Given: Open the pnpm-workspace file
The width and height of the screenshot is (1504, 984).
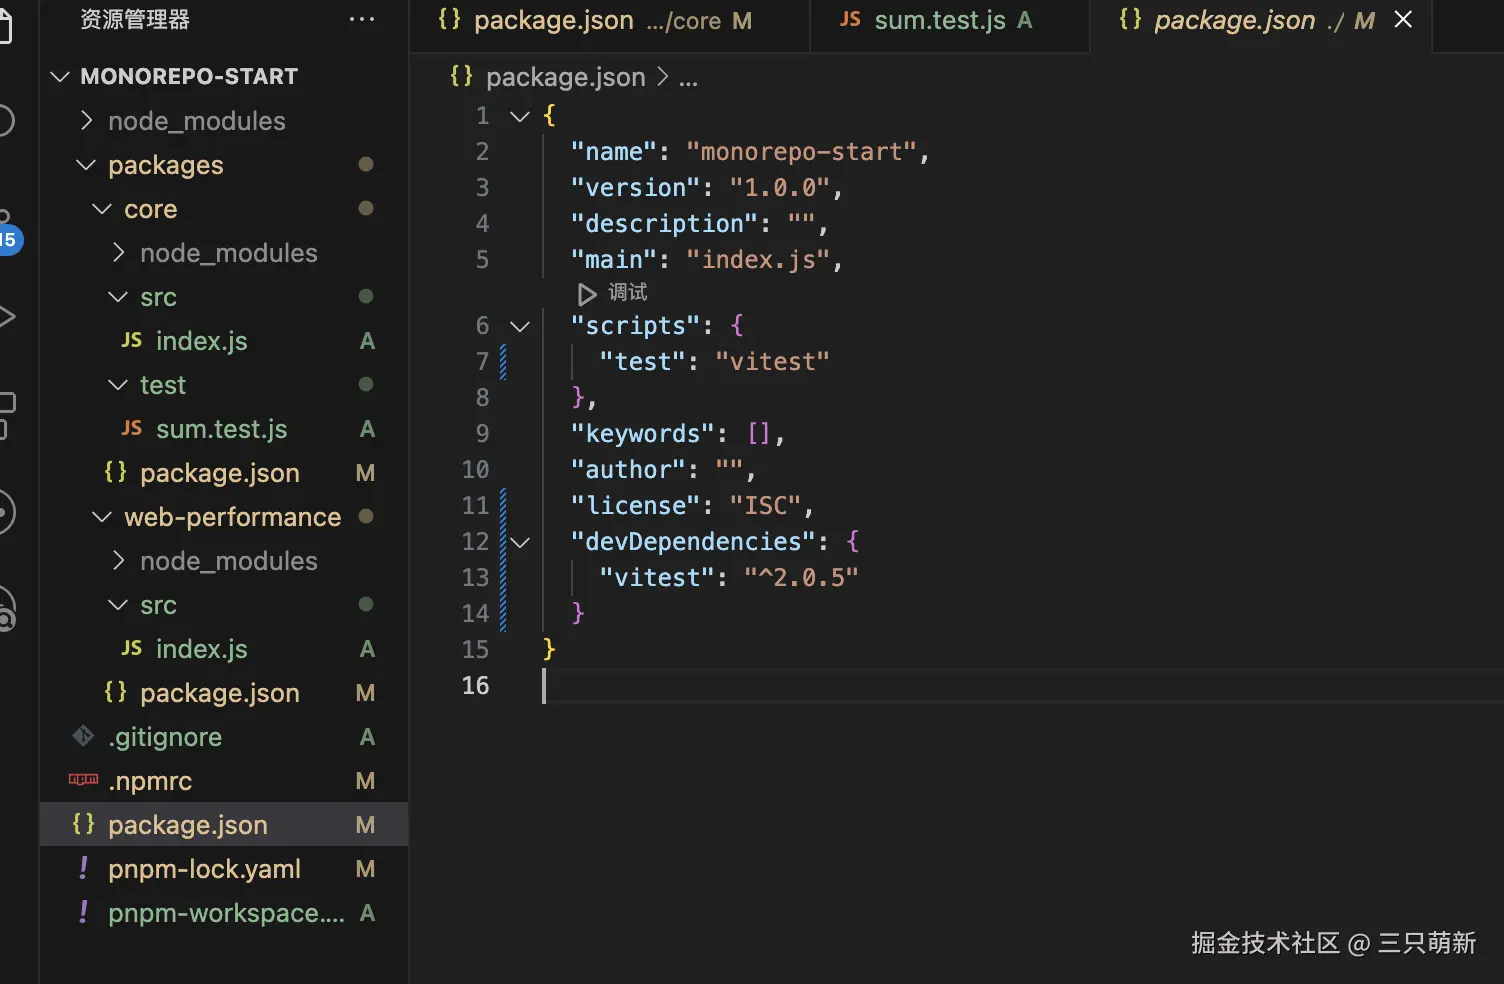Looking at the screenshot, I should pos(224,913).
